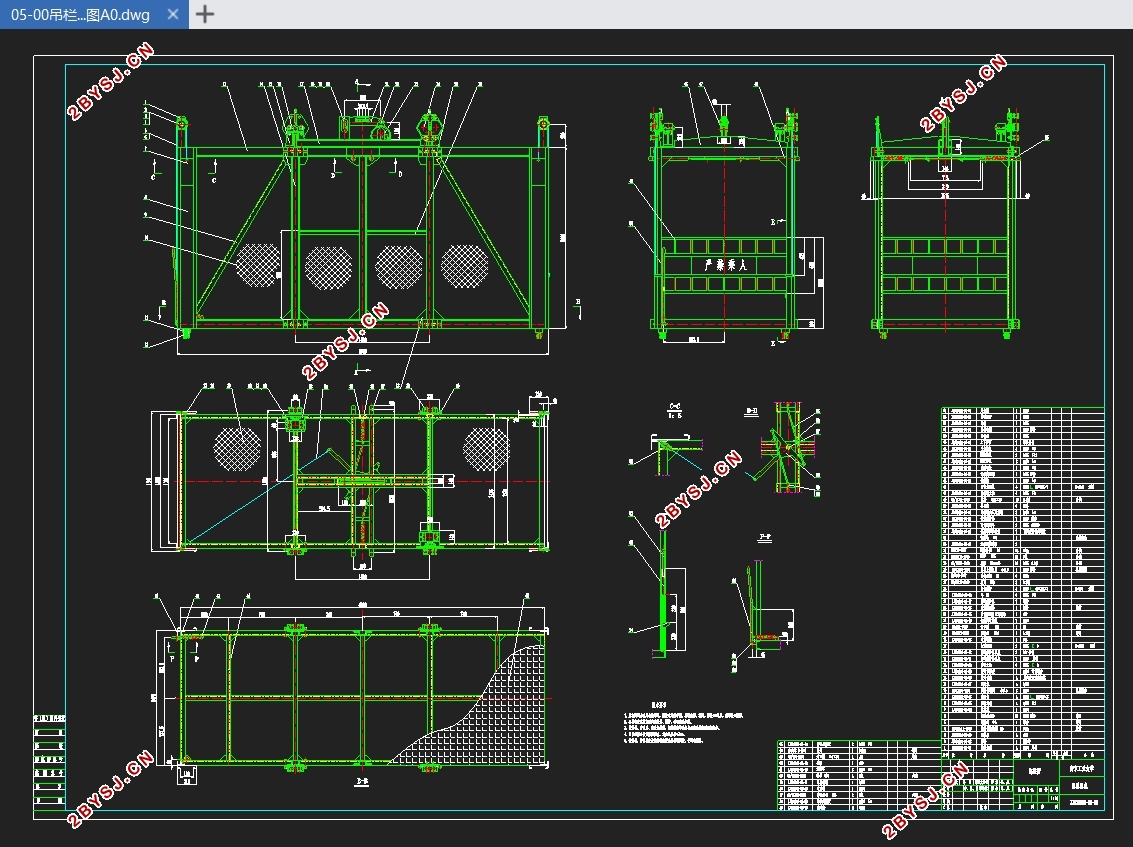This screenshot has width=1133, height=847.
Task: Select left hatched circle in middle plan view
Action: click(x=237, y=446)
